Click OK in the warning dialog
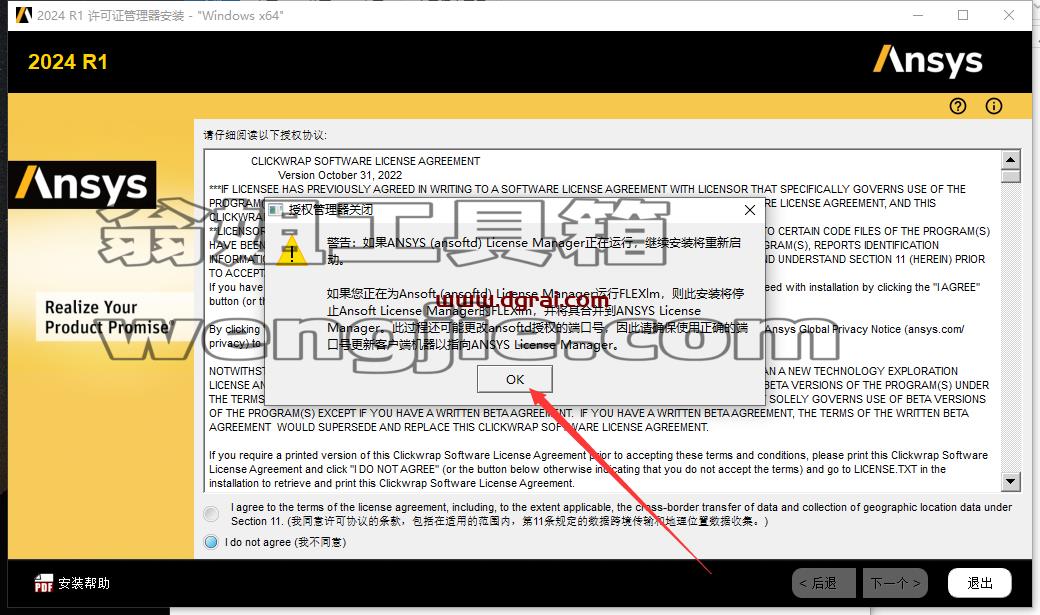1040x615 pixels. 515,379
